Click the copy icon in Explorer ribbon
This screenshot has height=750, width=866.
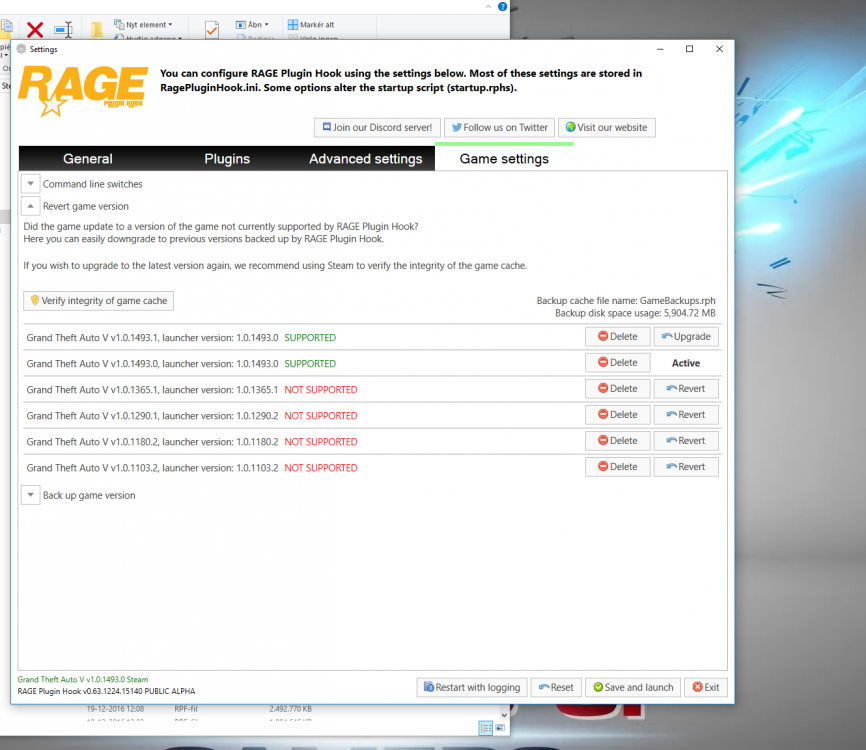(7, 27)
